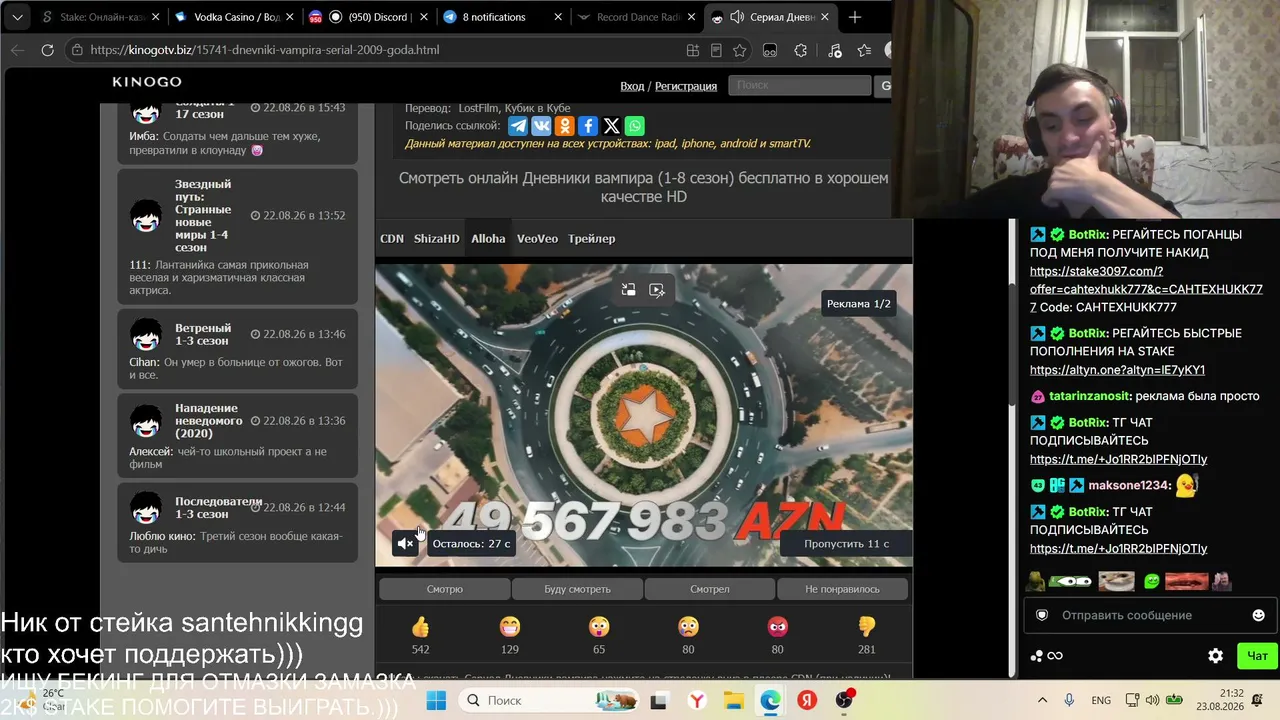Select the ShizaHD player tab
This screenshot has height=720, width=1280.
point(437,239)
